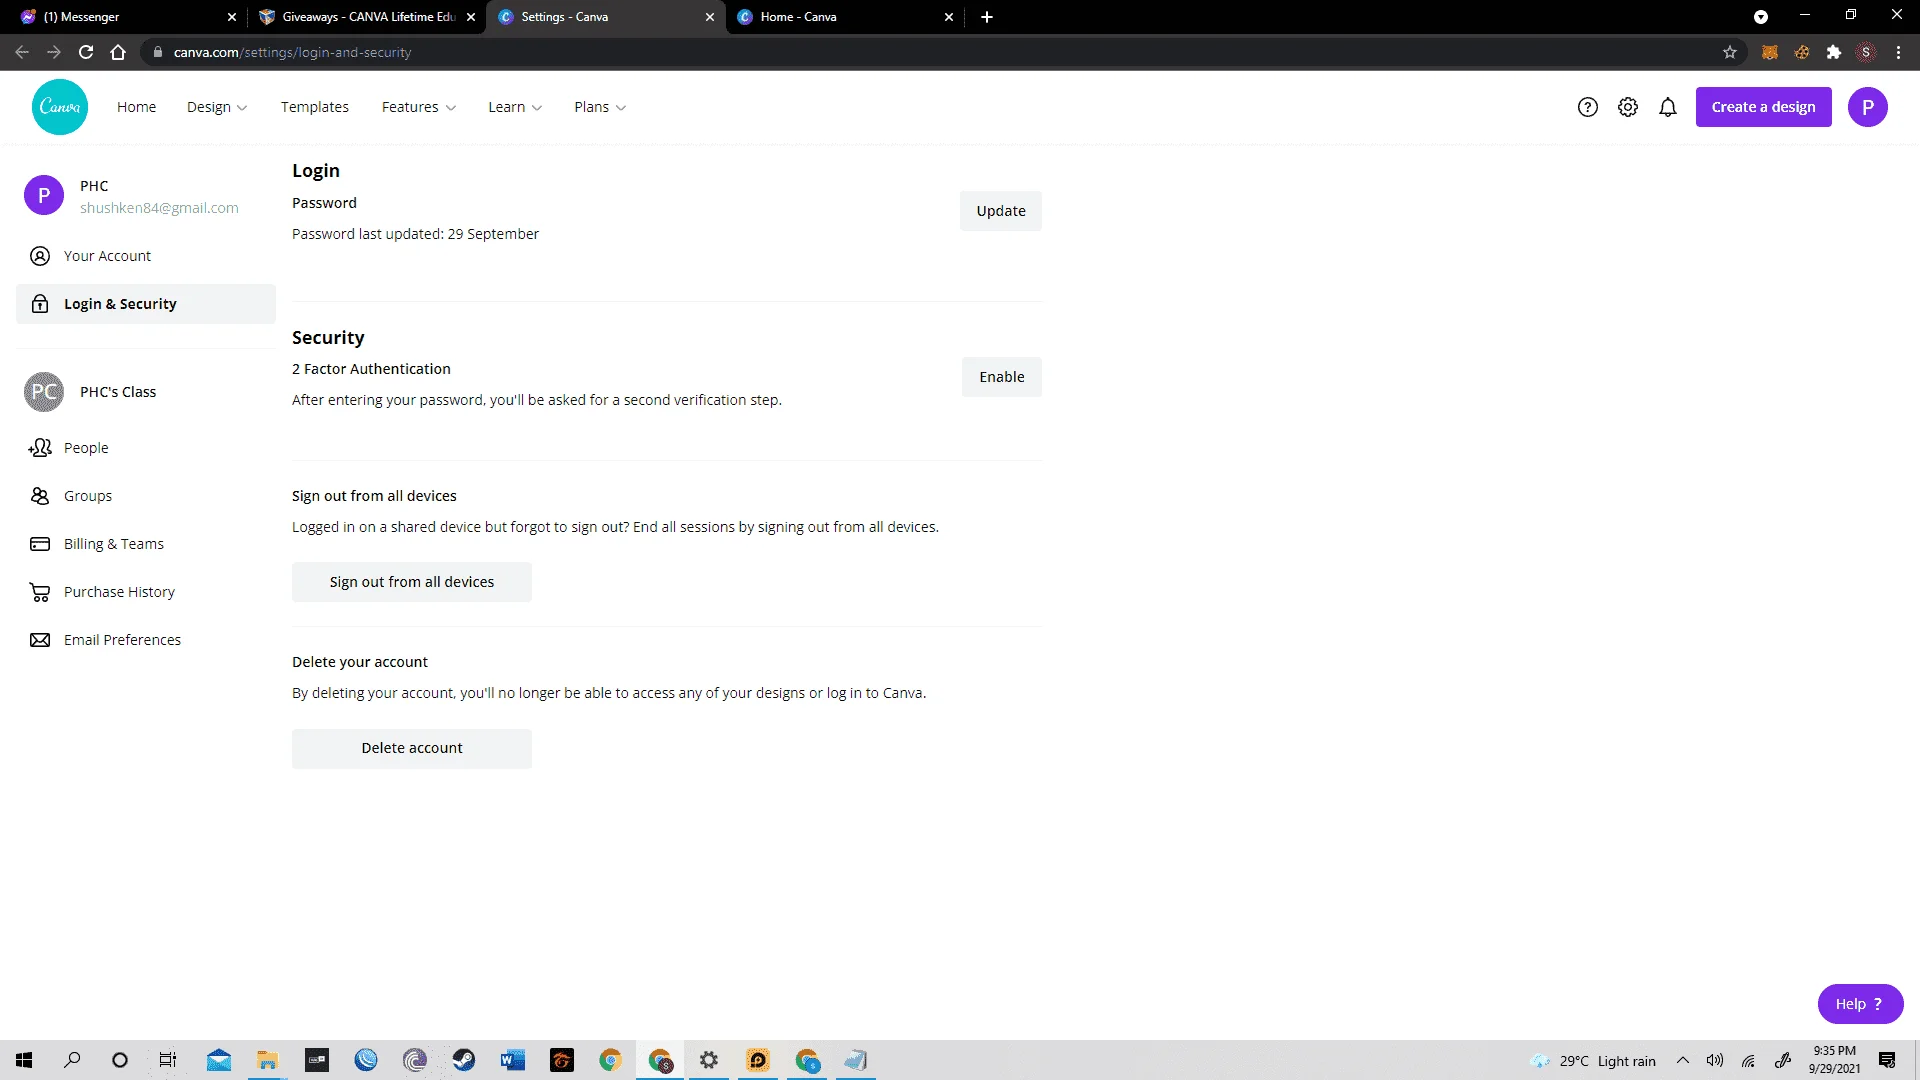Image resolution: width=1920 pixels, height=1080 pixels.
Task: Click the browser home icon
Action: 118,52
